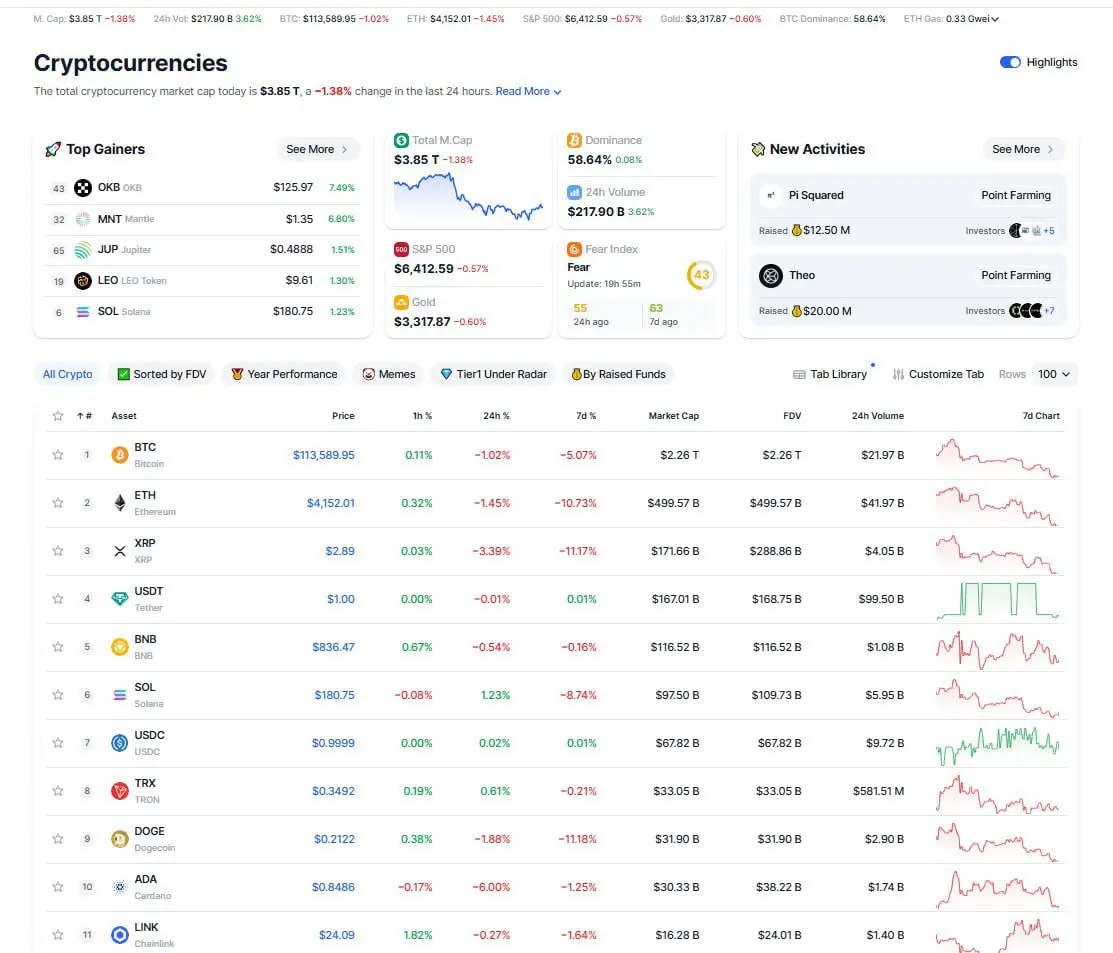Viewport: 1113px width, 953px height.
Task: Toggle the favorite star for USDT
Action: 58,599
